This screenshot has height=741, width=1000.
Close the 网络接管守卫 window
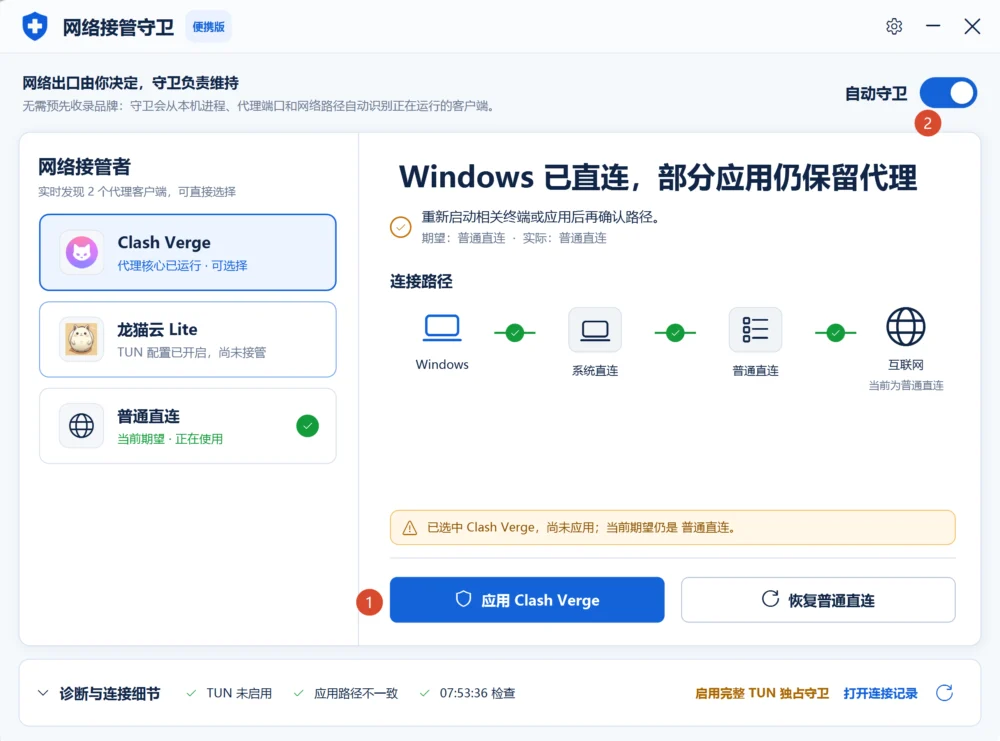point(972,26)
